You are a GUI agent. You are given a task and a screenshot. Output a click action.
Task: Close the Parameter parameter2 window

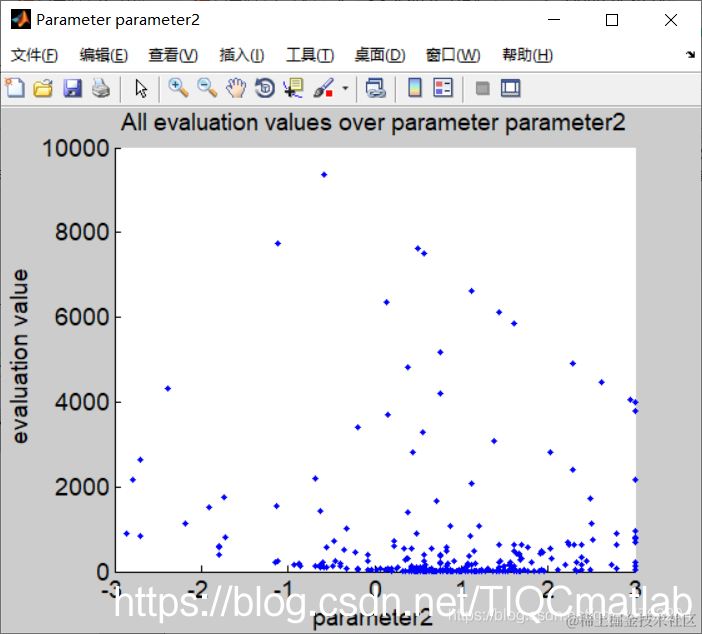point(671,20)
